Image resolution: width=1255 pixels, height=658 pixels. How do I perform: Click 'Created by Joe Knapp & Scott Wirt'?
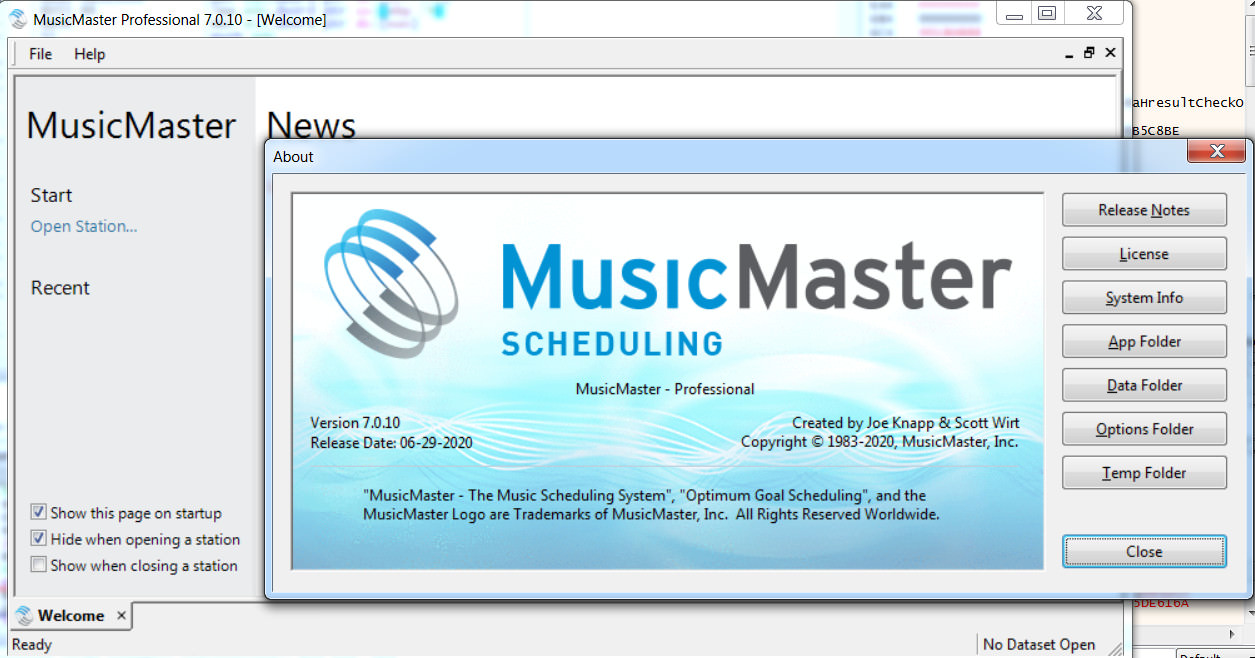906,423
